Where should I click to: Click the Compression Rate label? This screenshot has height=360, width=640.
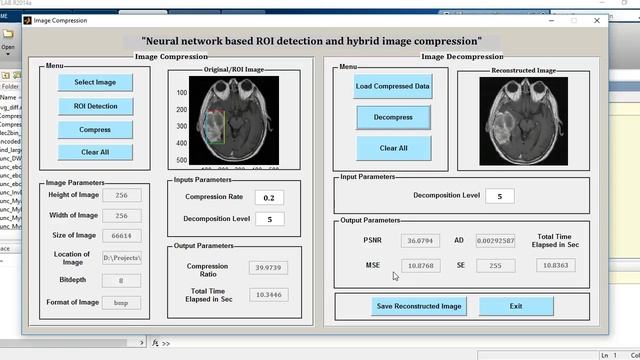[x=214, y=197]
